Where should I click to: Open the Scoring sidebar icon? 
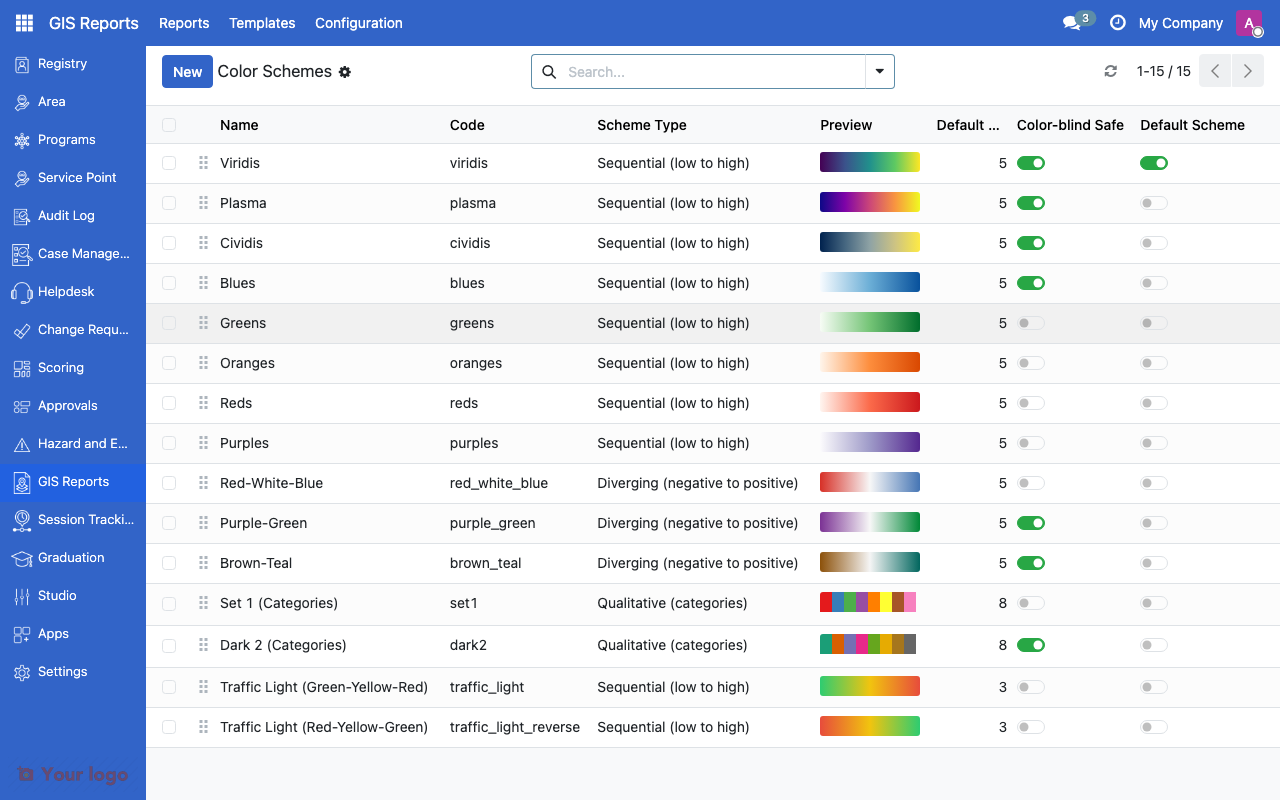click(22, 368)
